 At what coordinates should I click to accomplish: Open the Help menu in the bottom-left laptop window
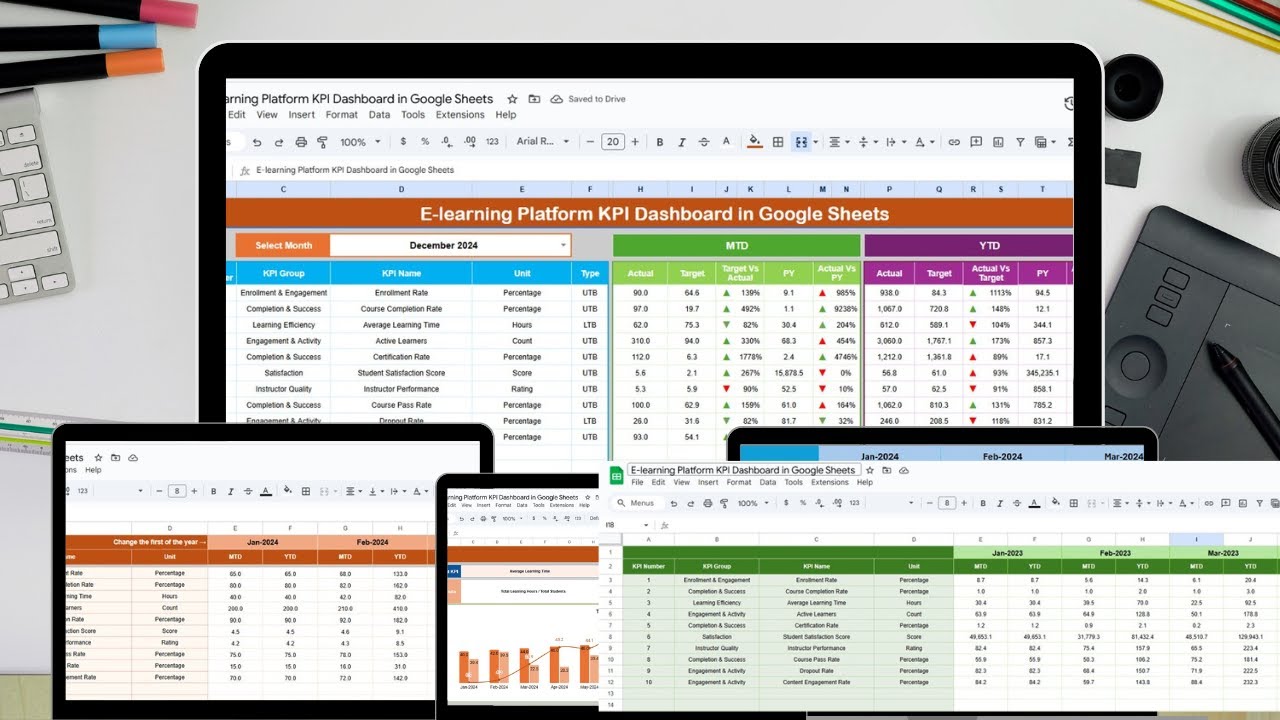[93, 470]
